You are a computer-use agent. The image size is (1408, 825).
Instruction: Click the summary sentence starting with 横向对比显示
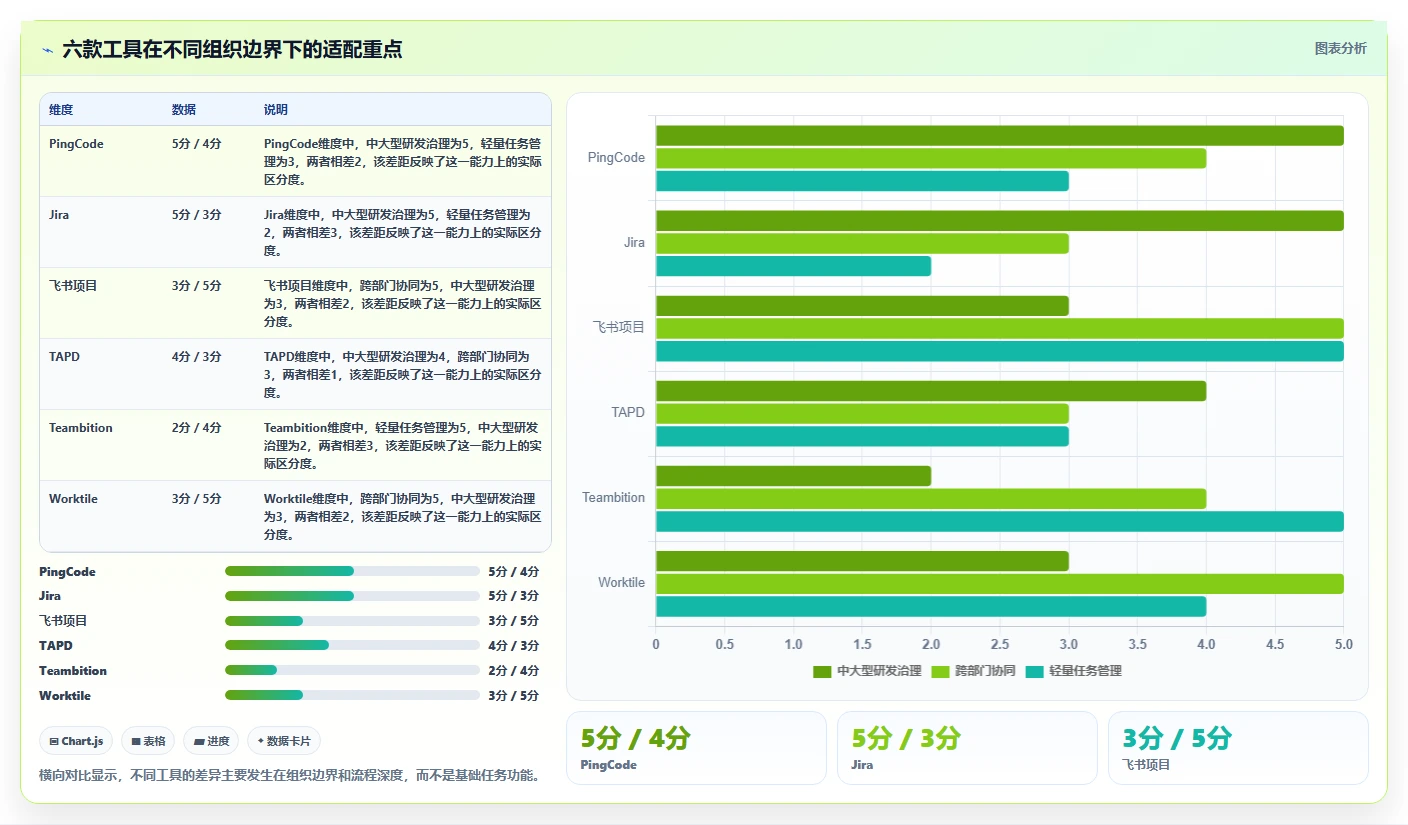pyautogui.click(x=291, y=775)
